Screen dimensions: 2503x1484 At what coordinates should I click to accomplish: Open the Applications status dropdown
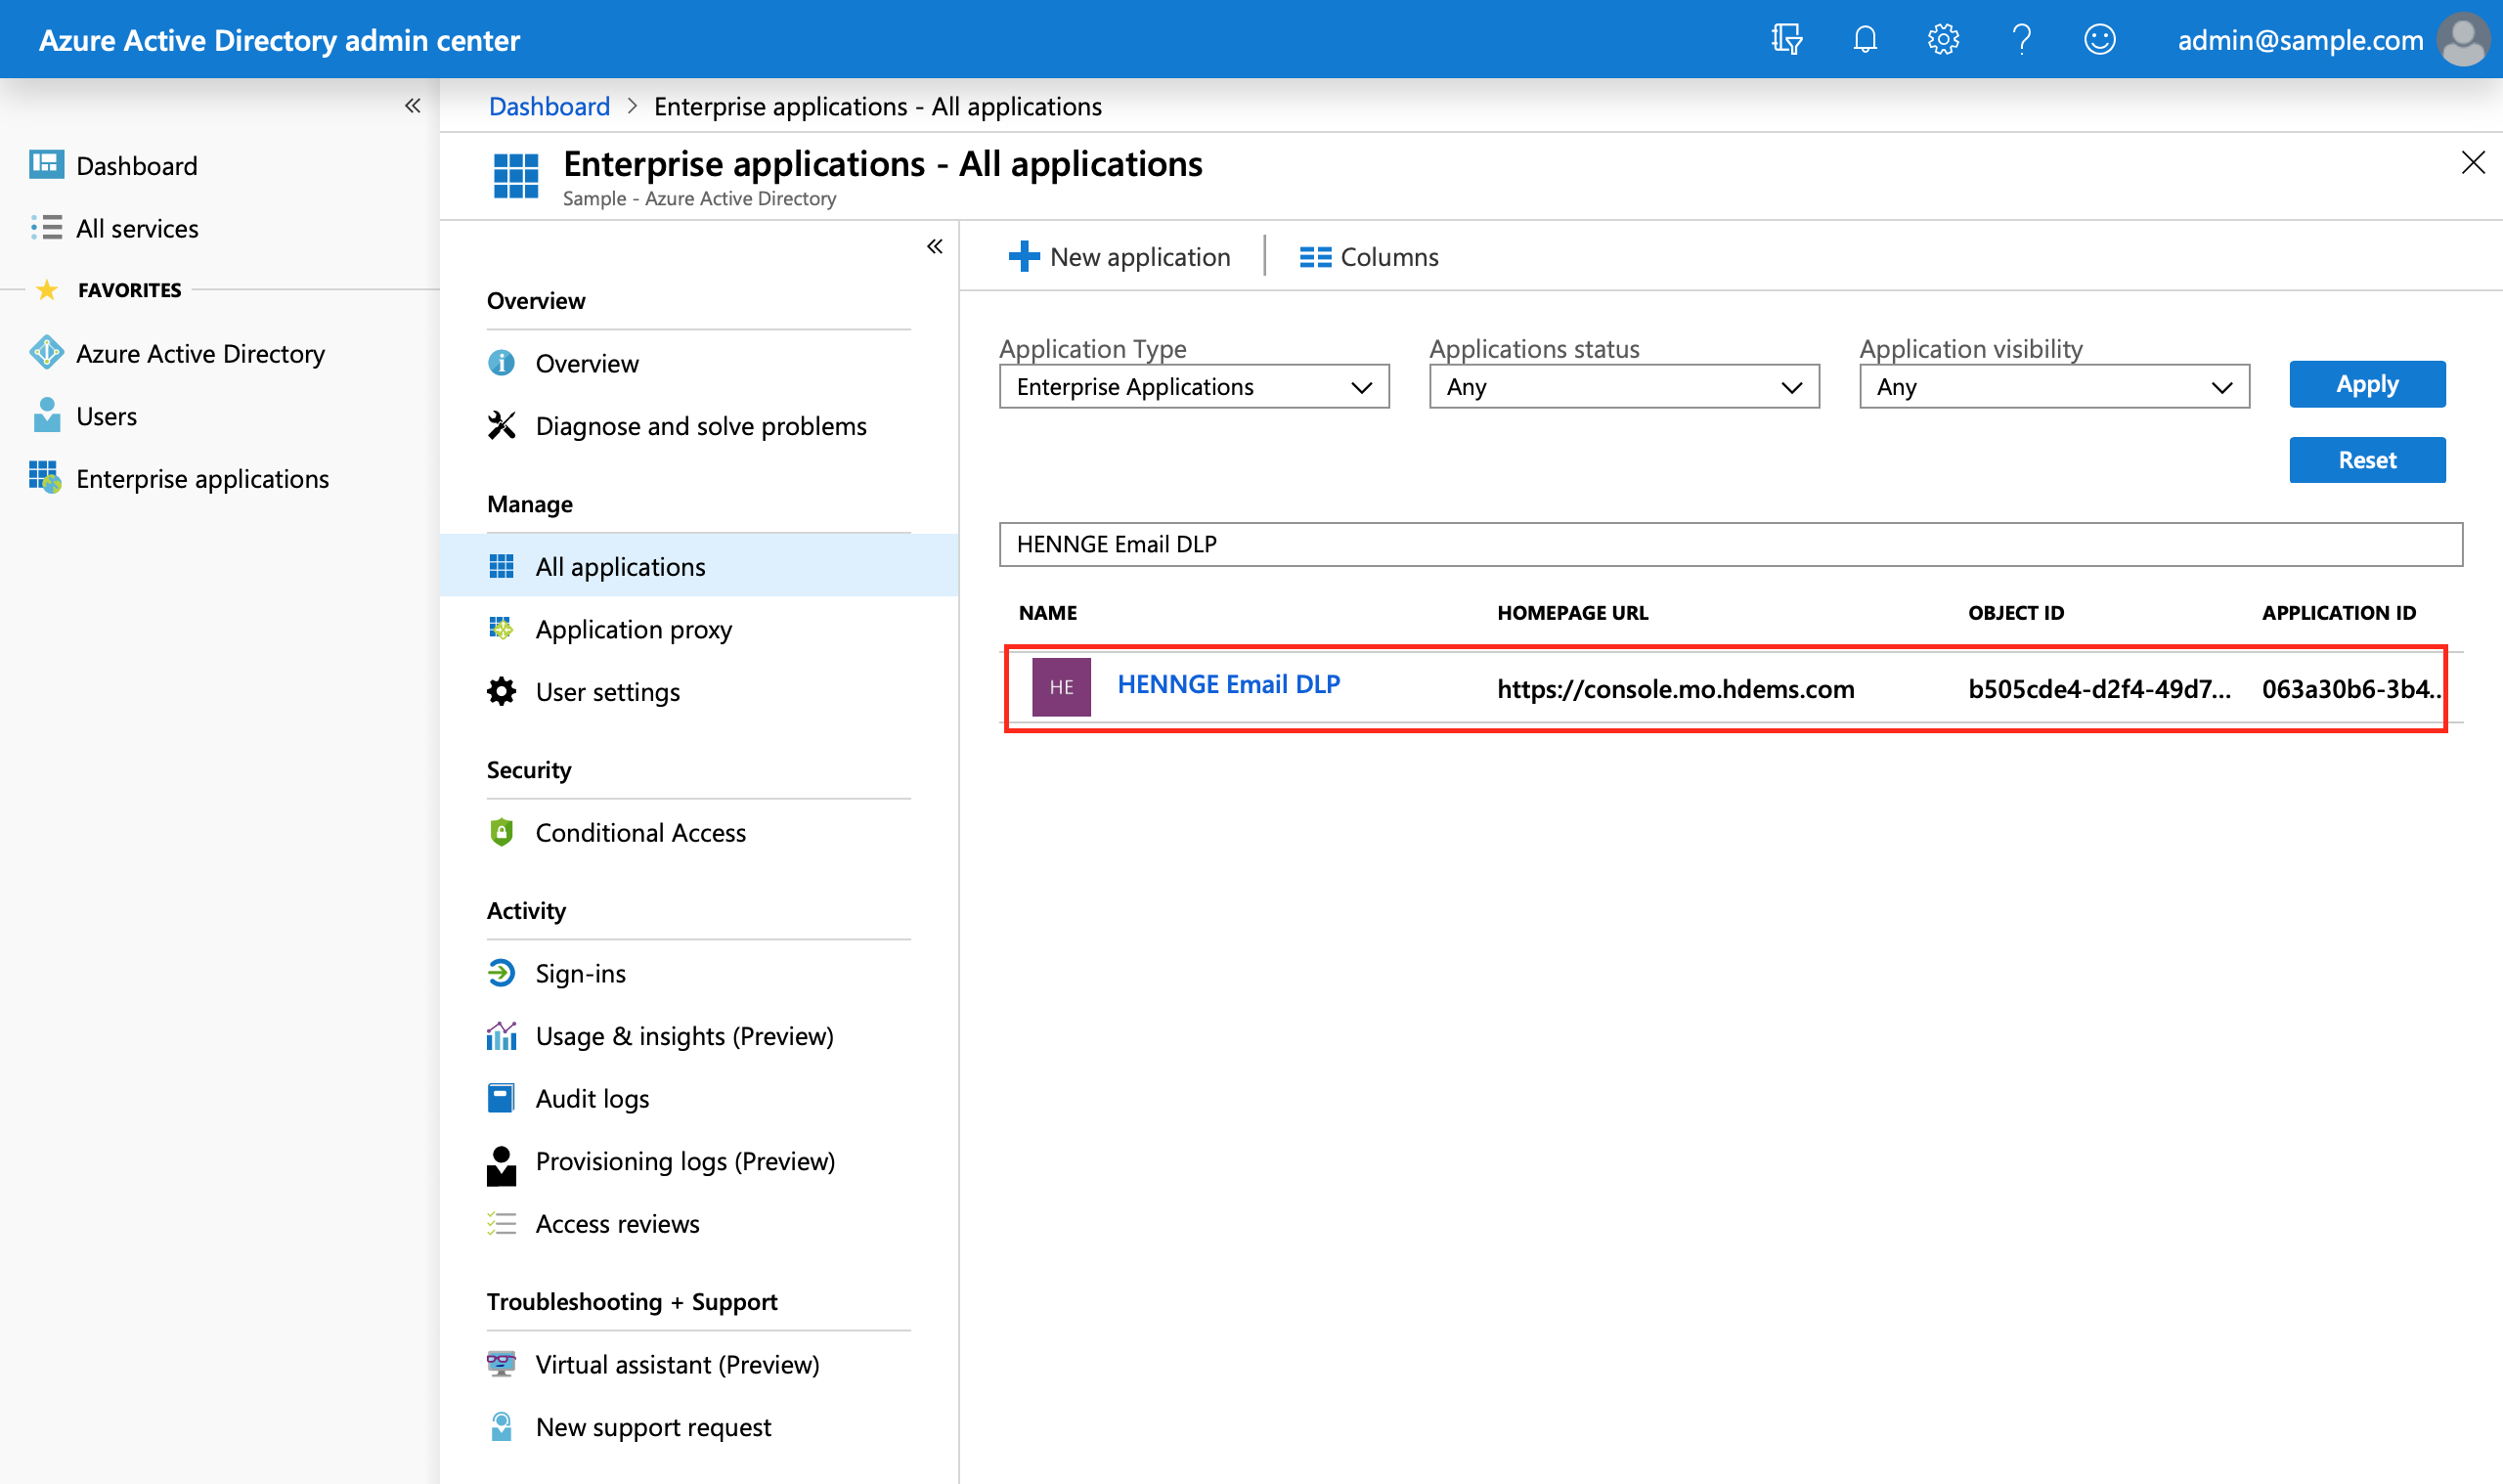[x=1624, y=387]
